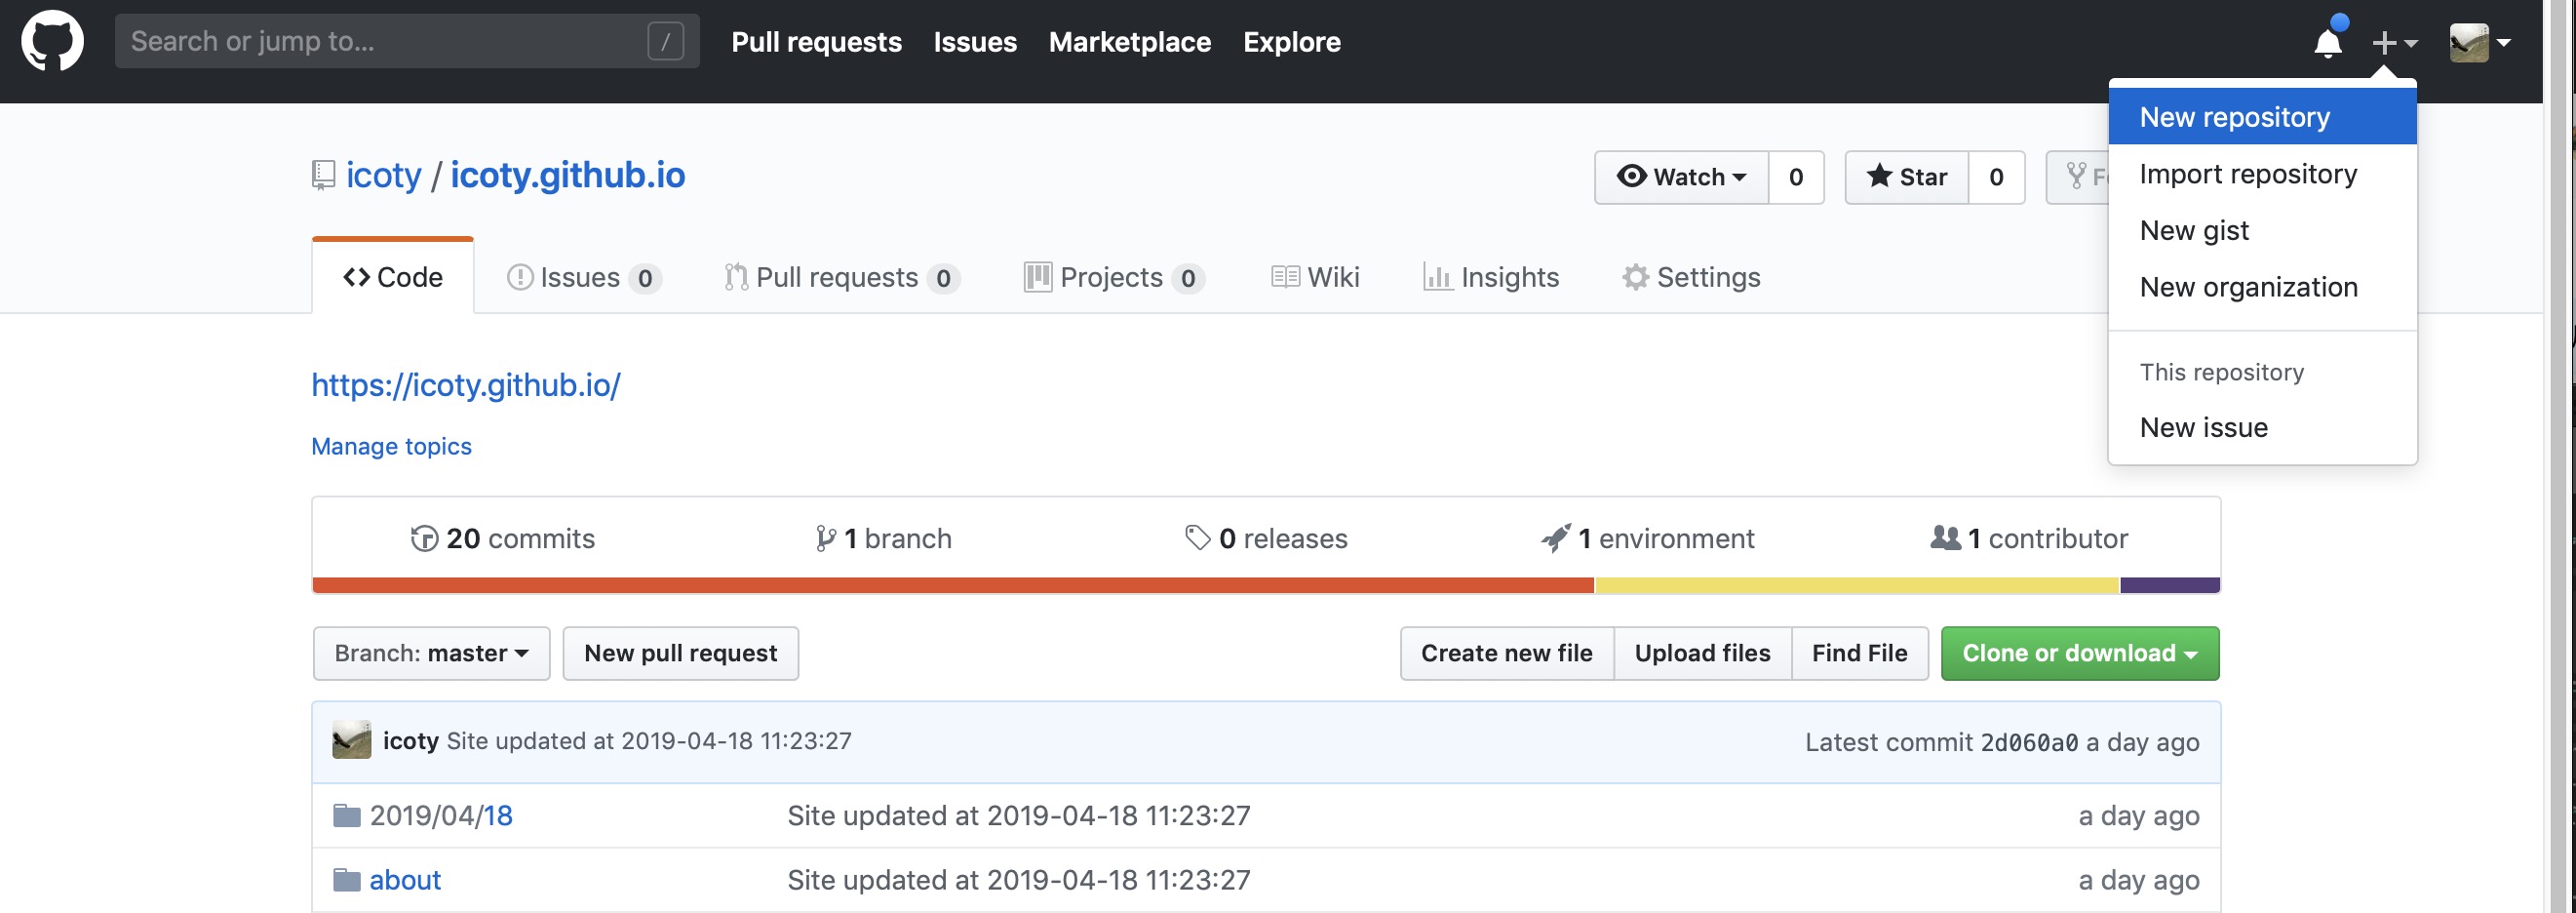Open the 1 environment link
This screenshot has height=913, width=2576.
pyautogui.click(x=1648, y=538)
